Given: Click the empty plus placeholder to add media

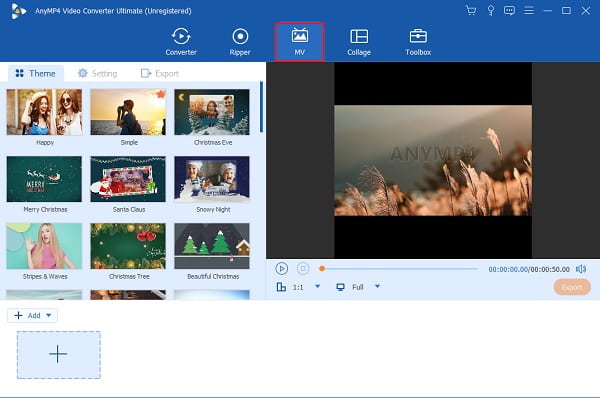Looking at the screenshot, I should [59, 354].
